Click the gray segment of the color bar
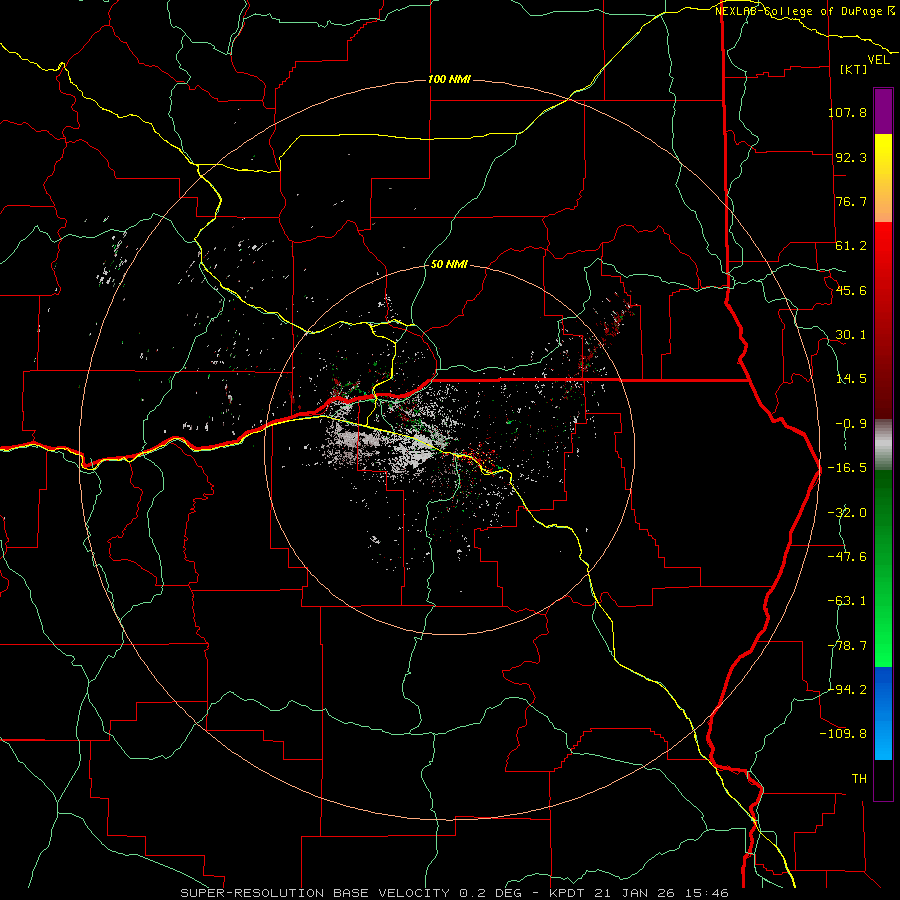Image resolution: width=900 pixels, height=900 pixels. click(x=883, y=445)
